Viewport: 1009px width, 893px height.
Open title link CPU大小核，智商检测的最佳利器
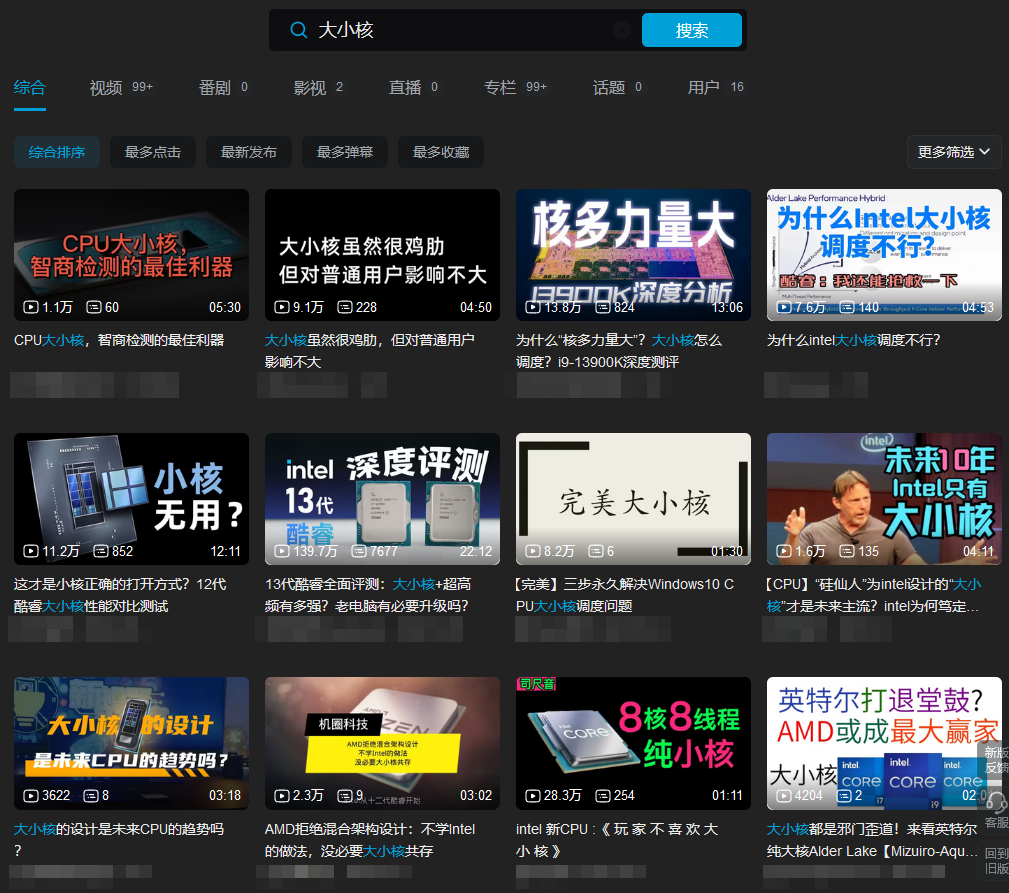tap(119, 340)
